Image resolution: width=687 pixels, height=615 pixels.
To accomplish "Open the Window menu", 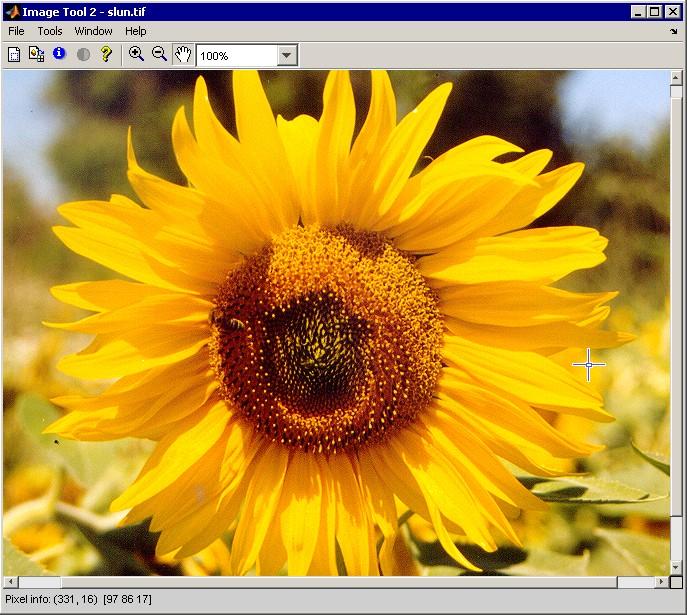I will tap(93, 31).
